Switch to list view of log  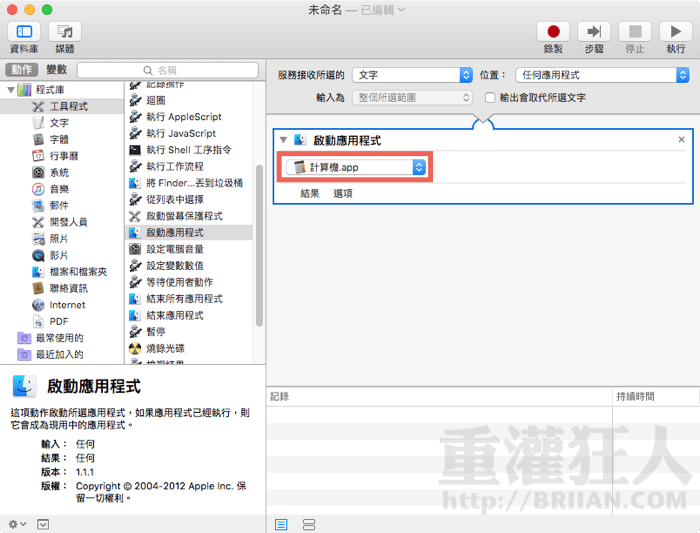281,524
